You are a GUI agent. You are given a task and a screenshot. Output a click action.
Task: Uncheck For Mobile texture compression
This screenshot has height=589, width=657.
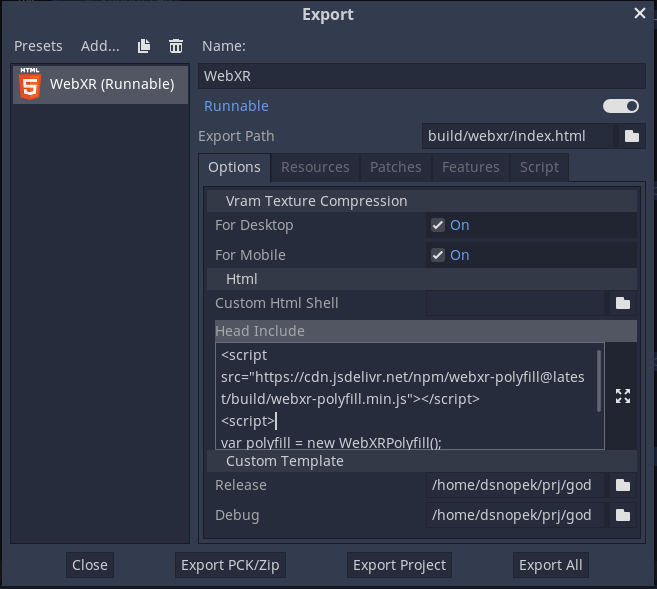tap(438, 255)
